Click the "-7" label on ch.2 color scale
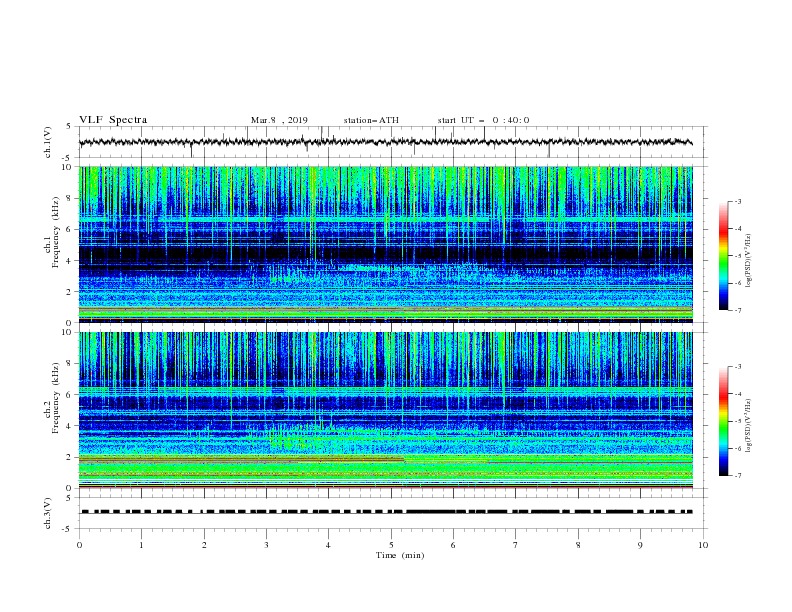The height and width of the screenshot is (612, 792). click(x=738, y=476)
